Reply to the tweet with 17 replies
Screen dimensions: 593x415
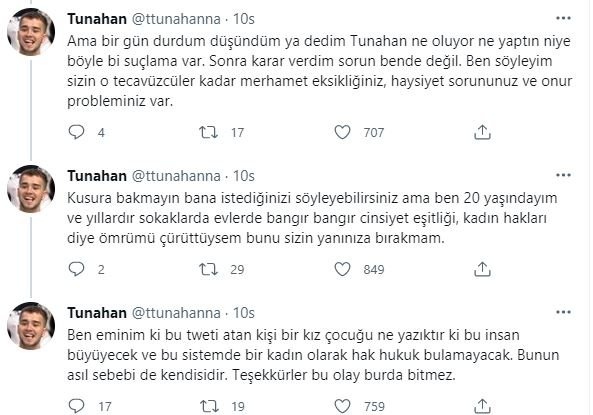pos(76,406)
